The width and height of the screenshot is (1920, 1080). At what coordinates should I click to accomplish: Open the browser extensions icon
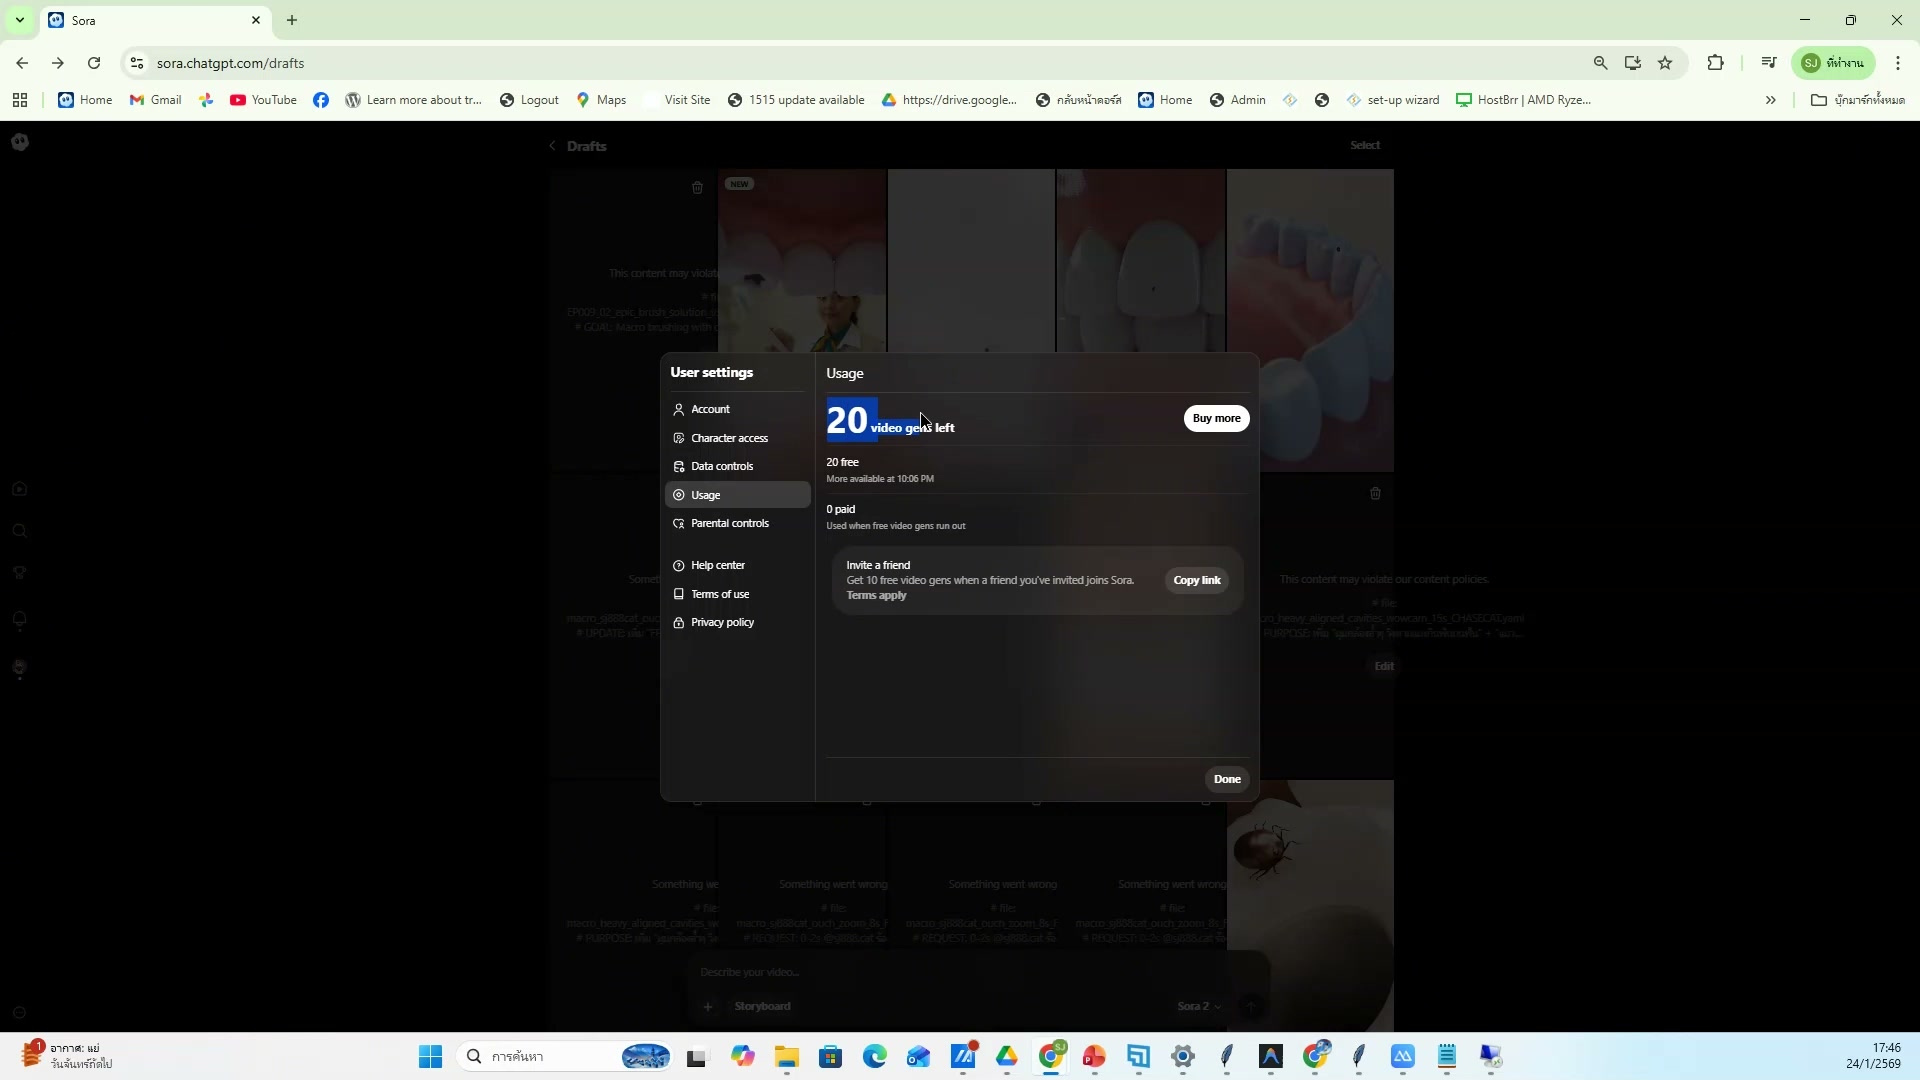pyautogui.click(x=1715, y=63)
